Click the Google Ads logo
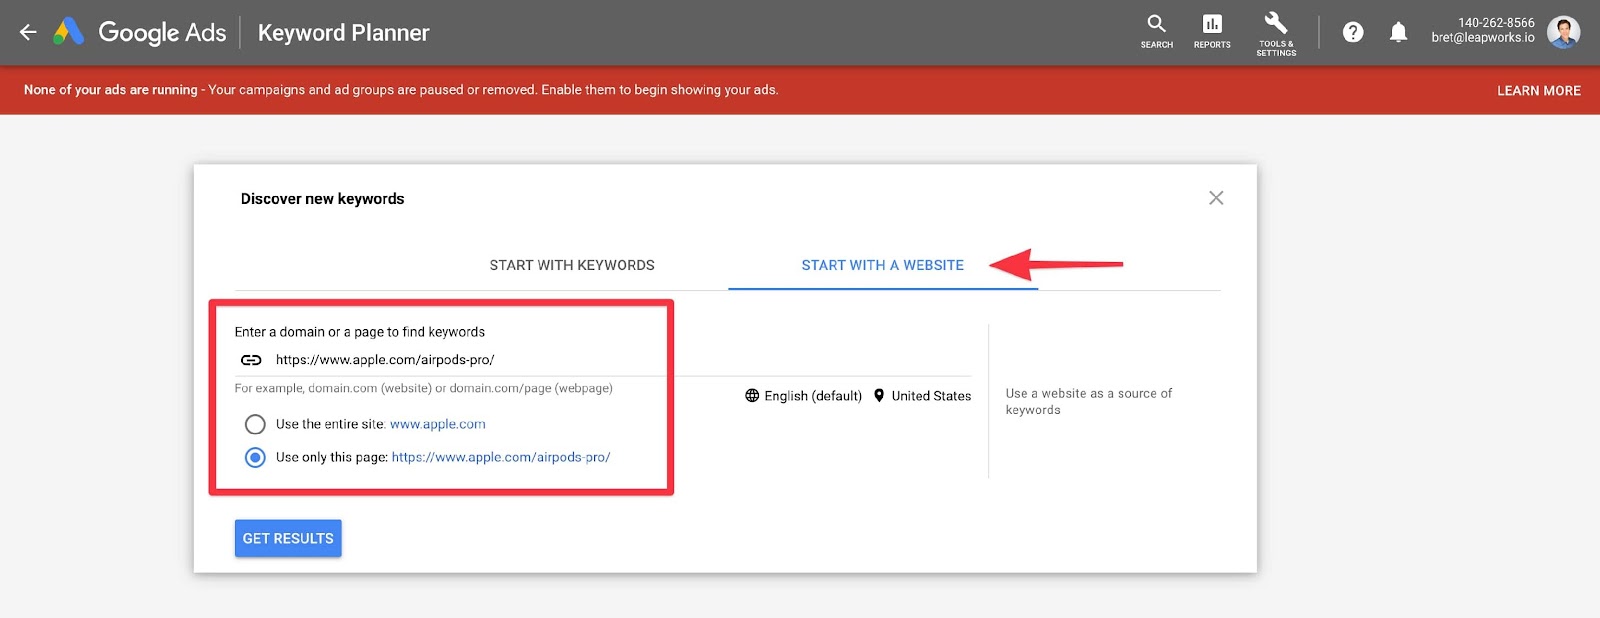 click(x=140, y=32)
